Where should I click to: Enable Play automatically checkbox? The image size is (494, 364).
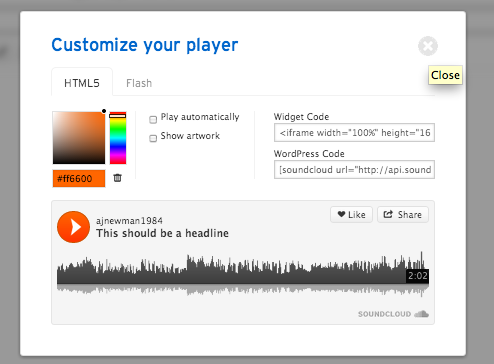click(x=153, y=119)
